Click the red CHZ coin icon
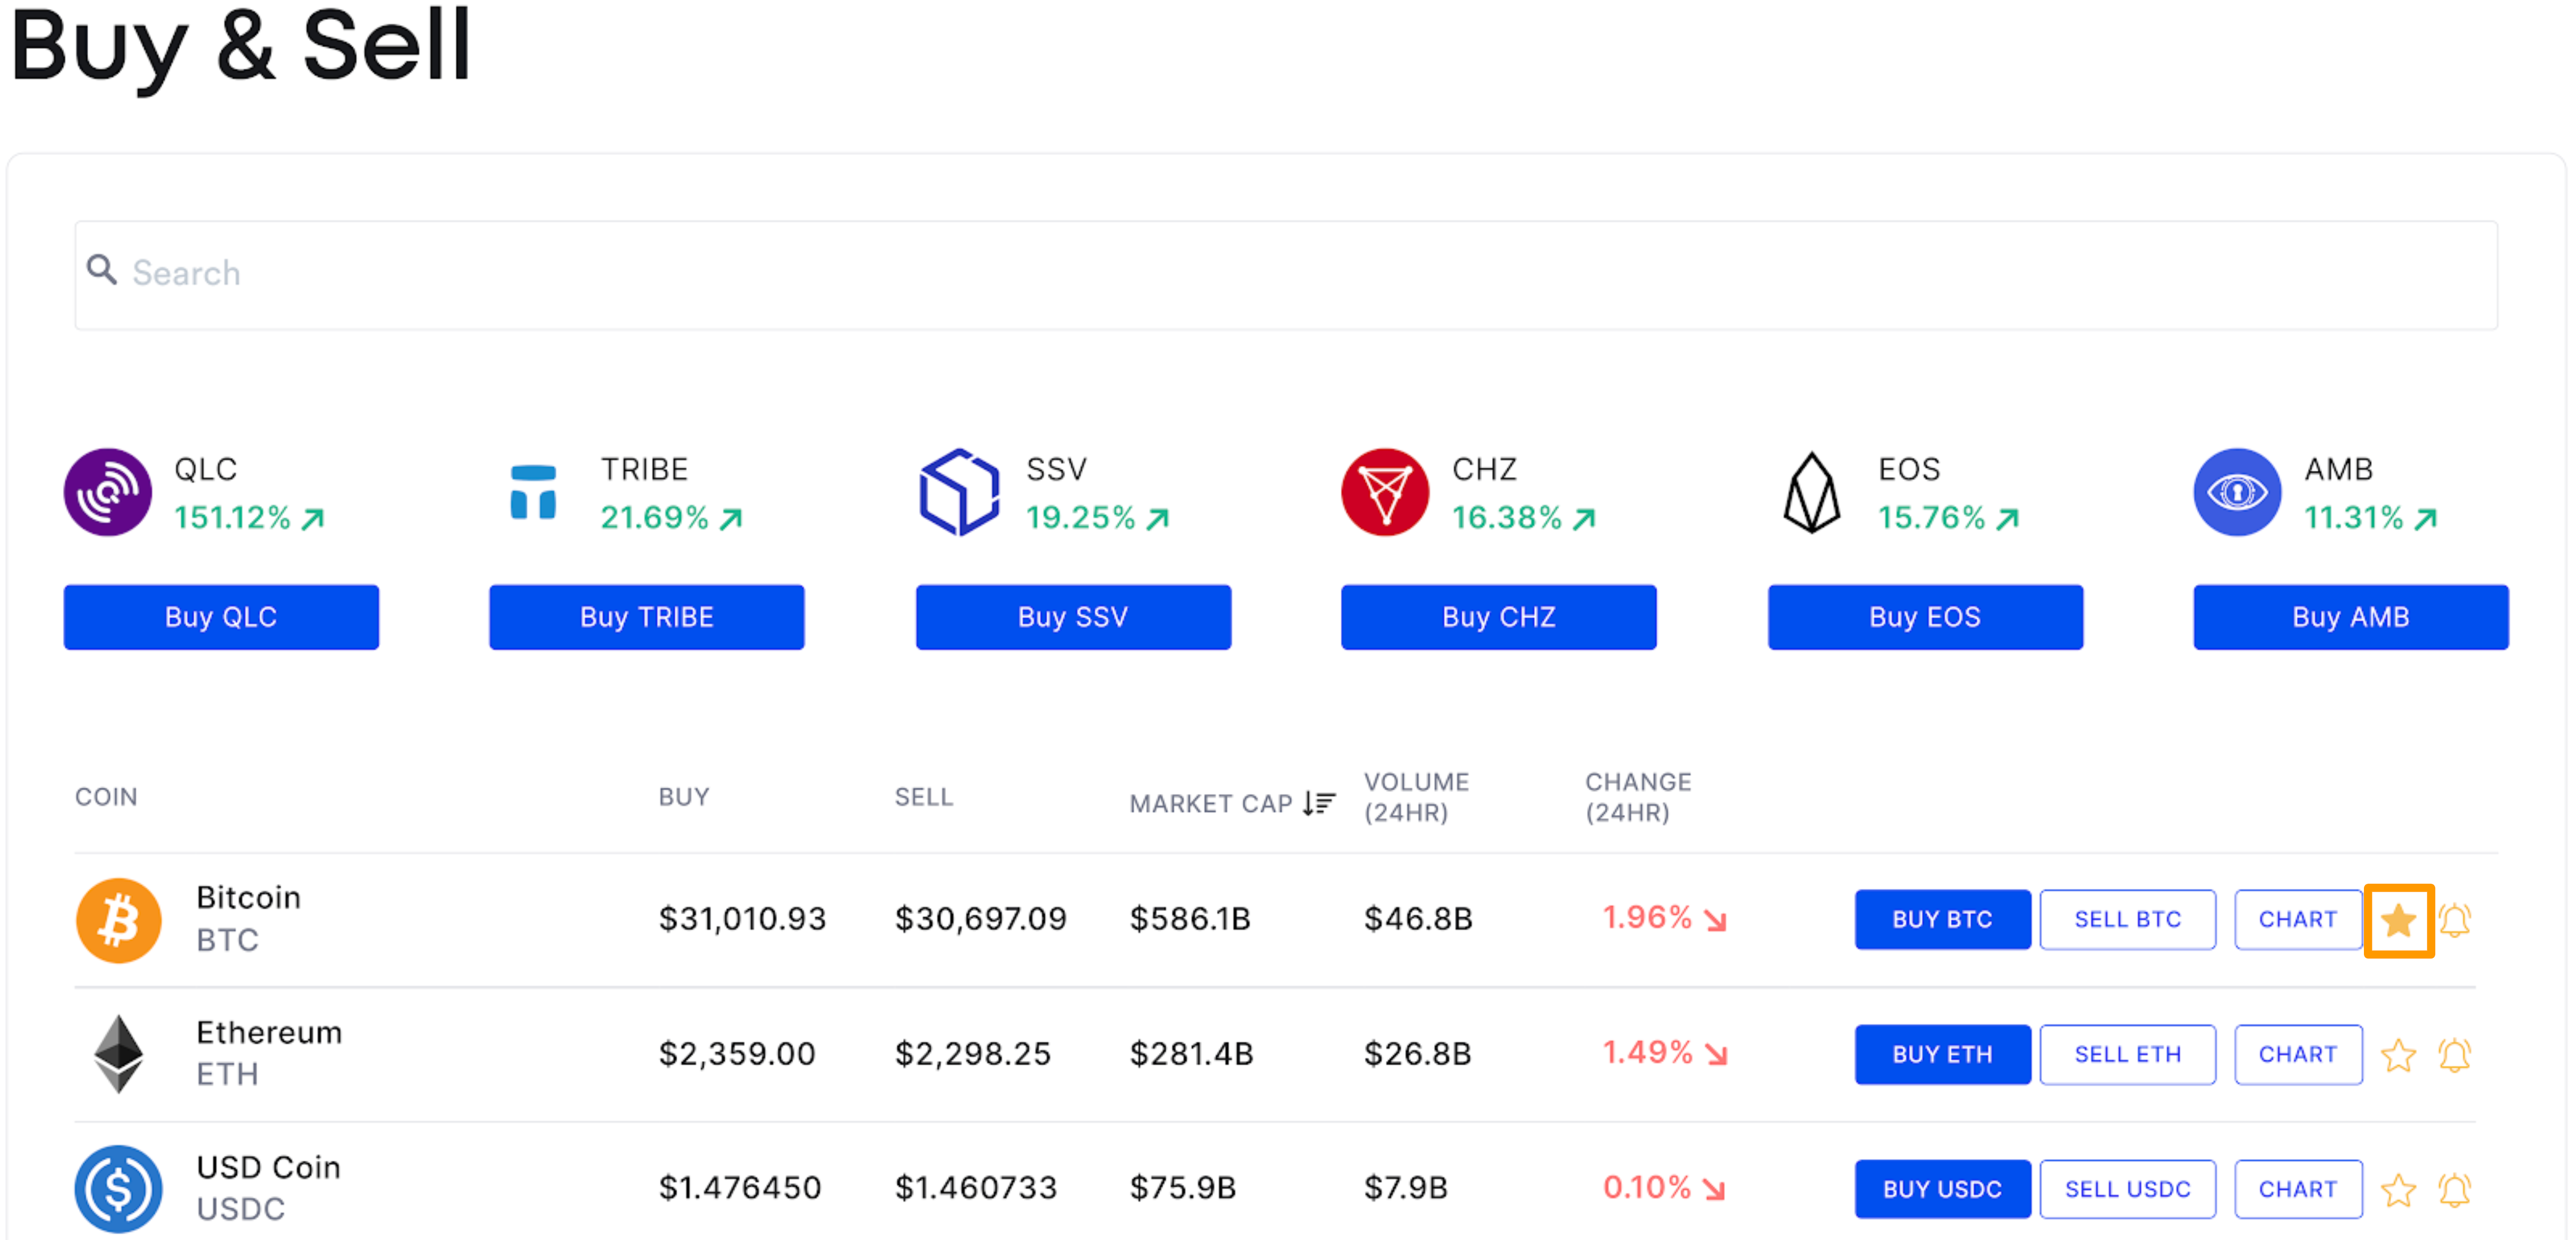Screen dimensions: 2576x1240 click(1384, 492)
